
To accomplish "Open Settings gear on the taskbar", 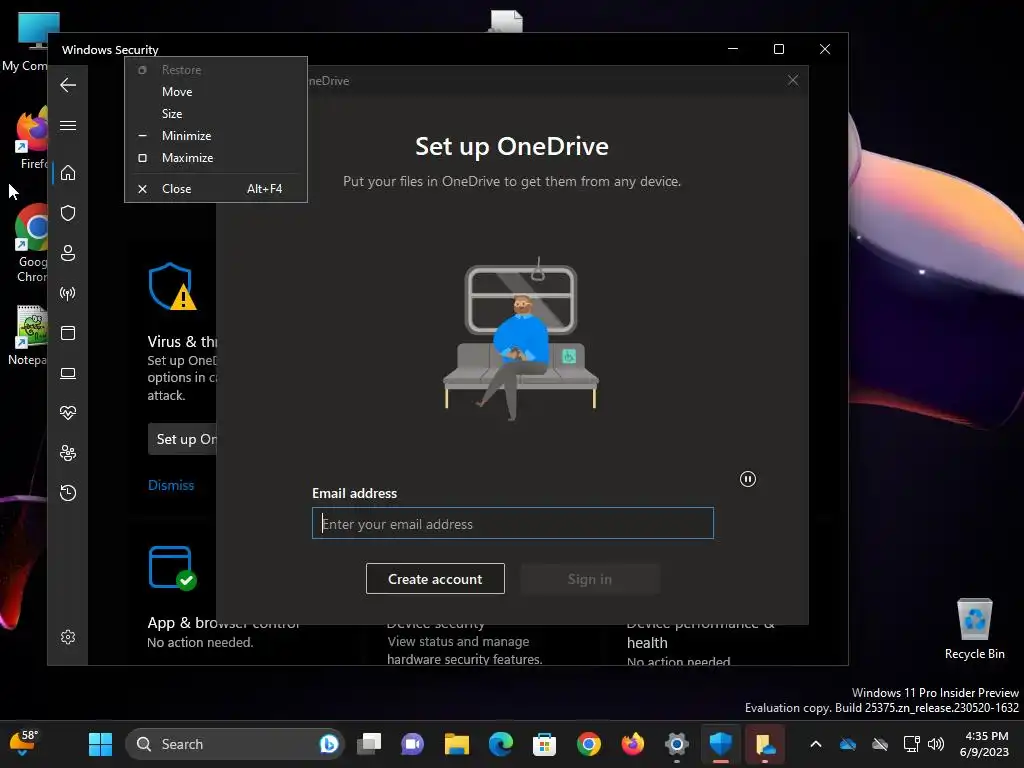I will [x=677, y=744].
